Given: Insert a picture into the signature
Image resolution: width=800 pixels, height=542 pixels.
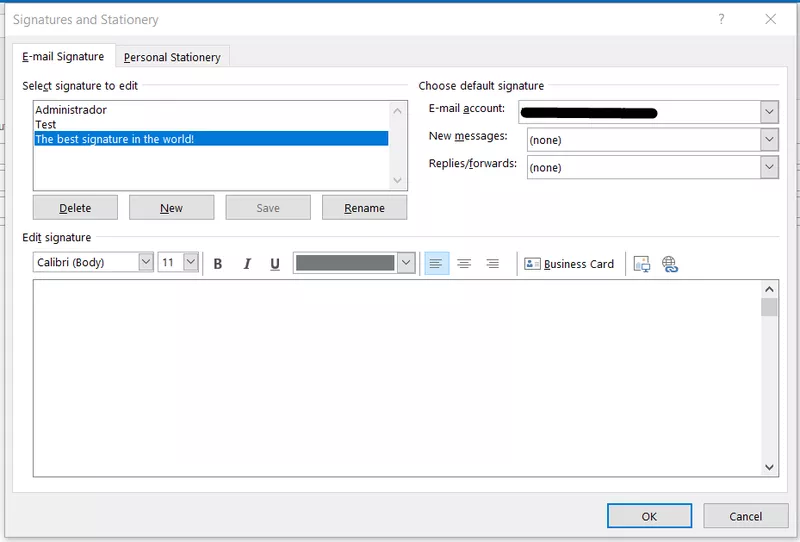Looking at the screenshot, I should click(x=641, y=264).
